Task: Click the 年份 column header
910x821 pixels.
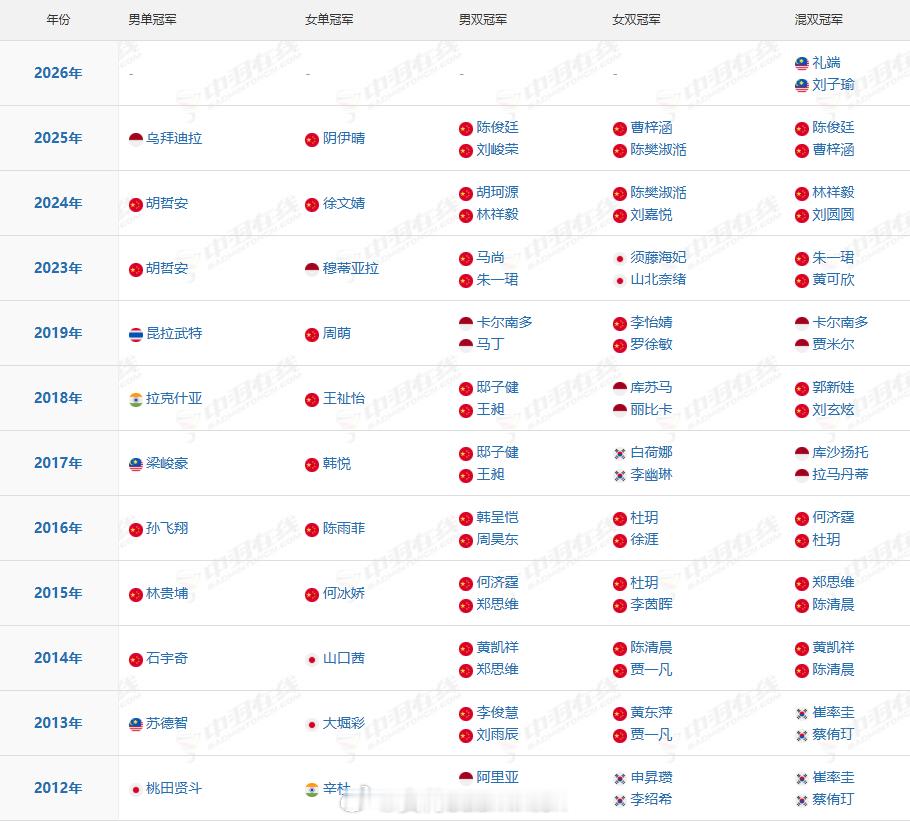Action: tap(58, 20)
